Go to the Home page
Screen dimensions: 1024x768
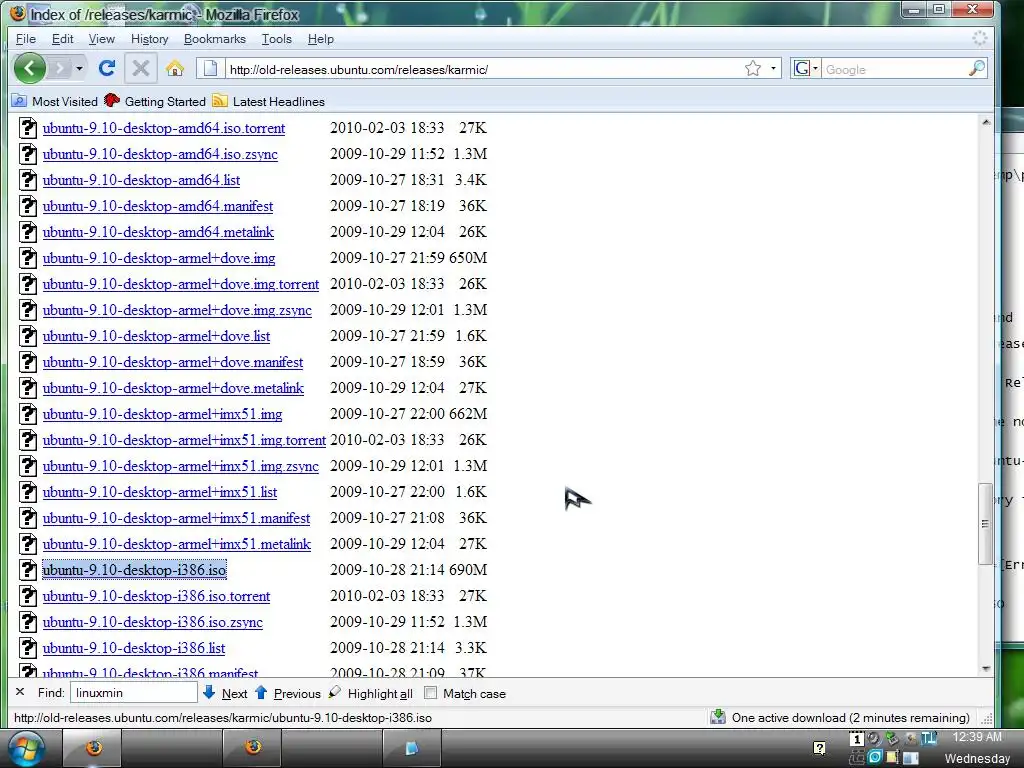174,68
